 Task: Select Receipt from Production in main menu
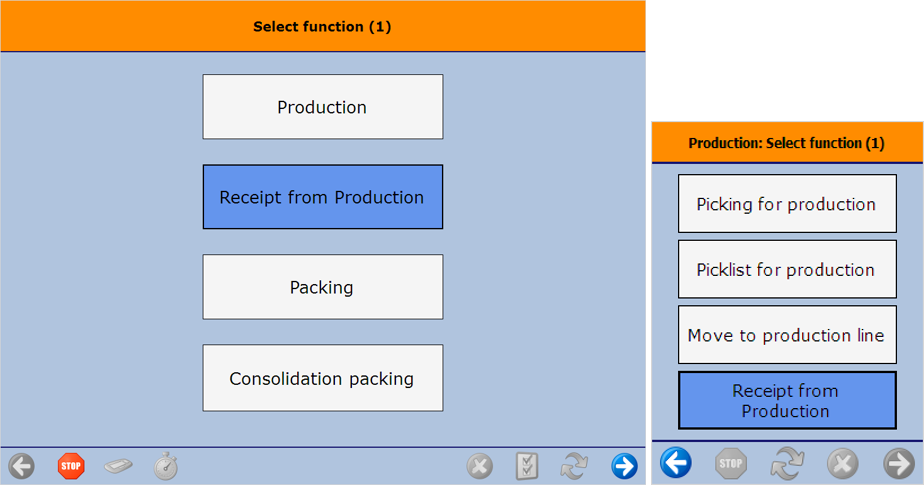(x=322, y=197)
